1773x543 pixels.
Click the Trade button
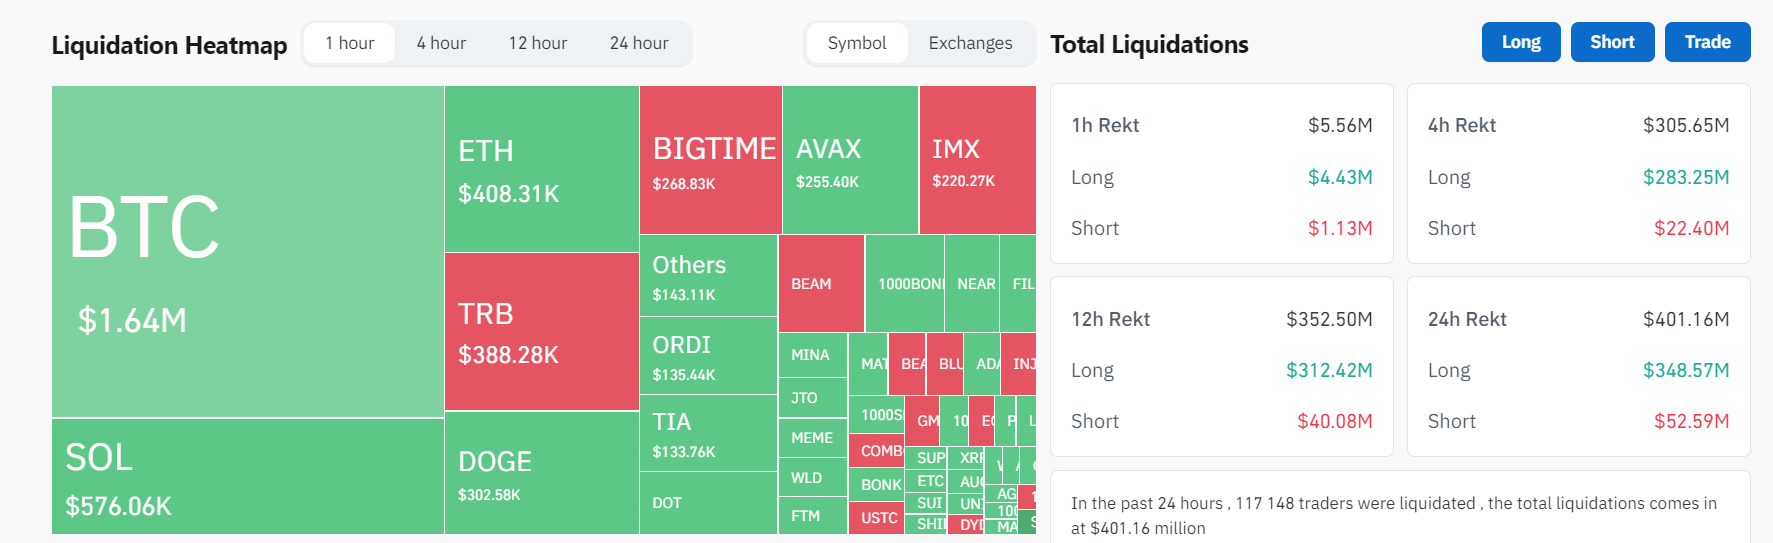pos(1707,42)
